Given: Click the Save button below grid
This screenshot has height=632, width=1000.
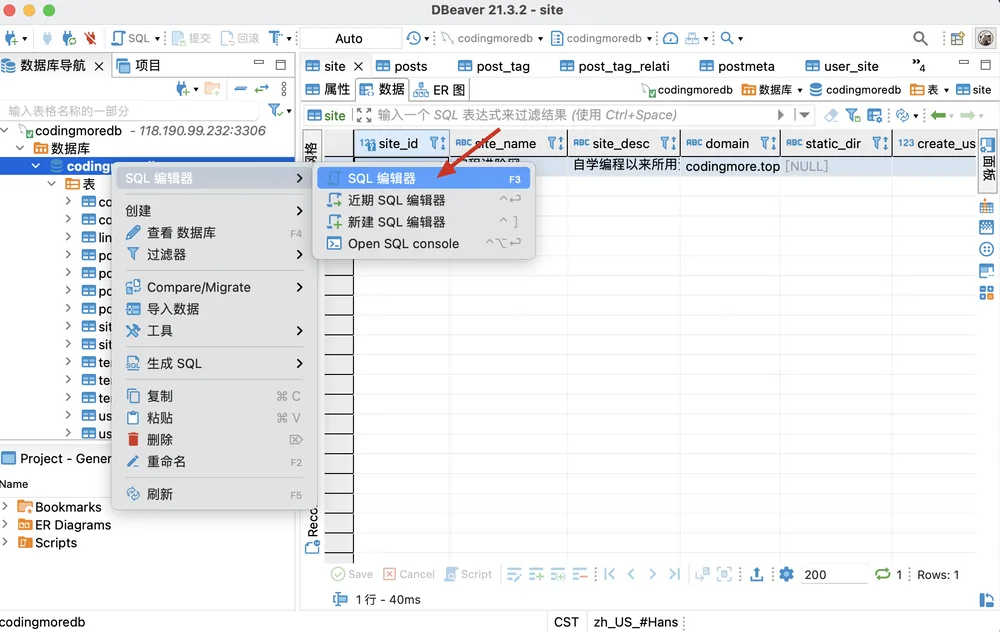Looking at the screenshot, I should coord(352,574).
